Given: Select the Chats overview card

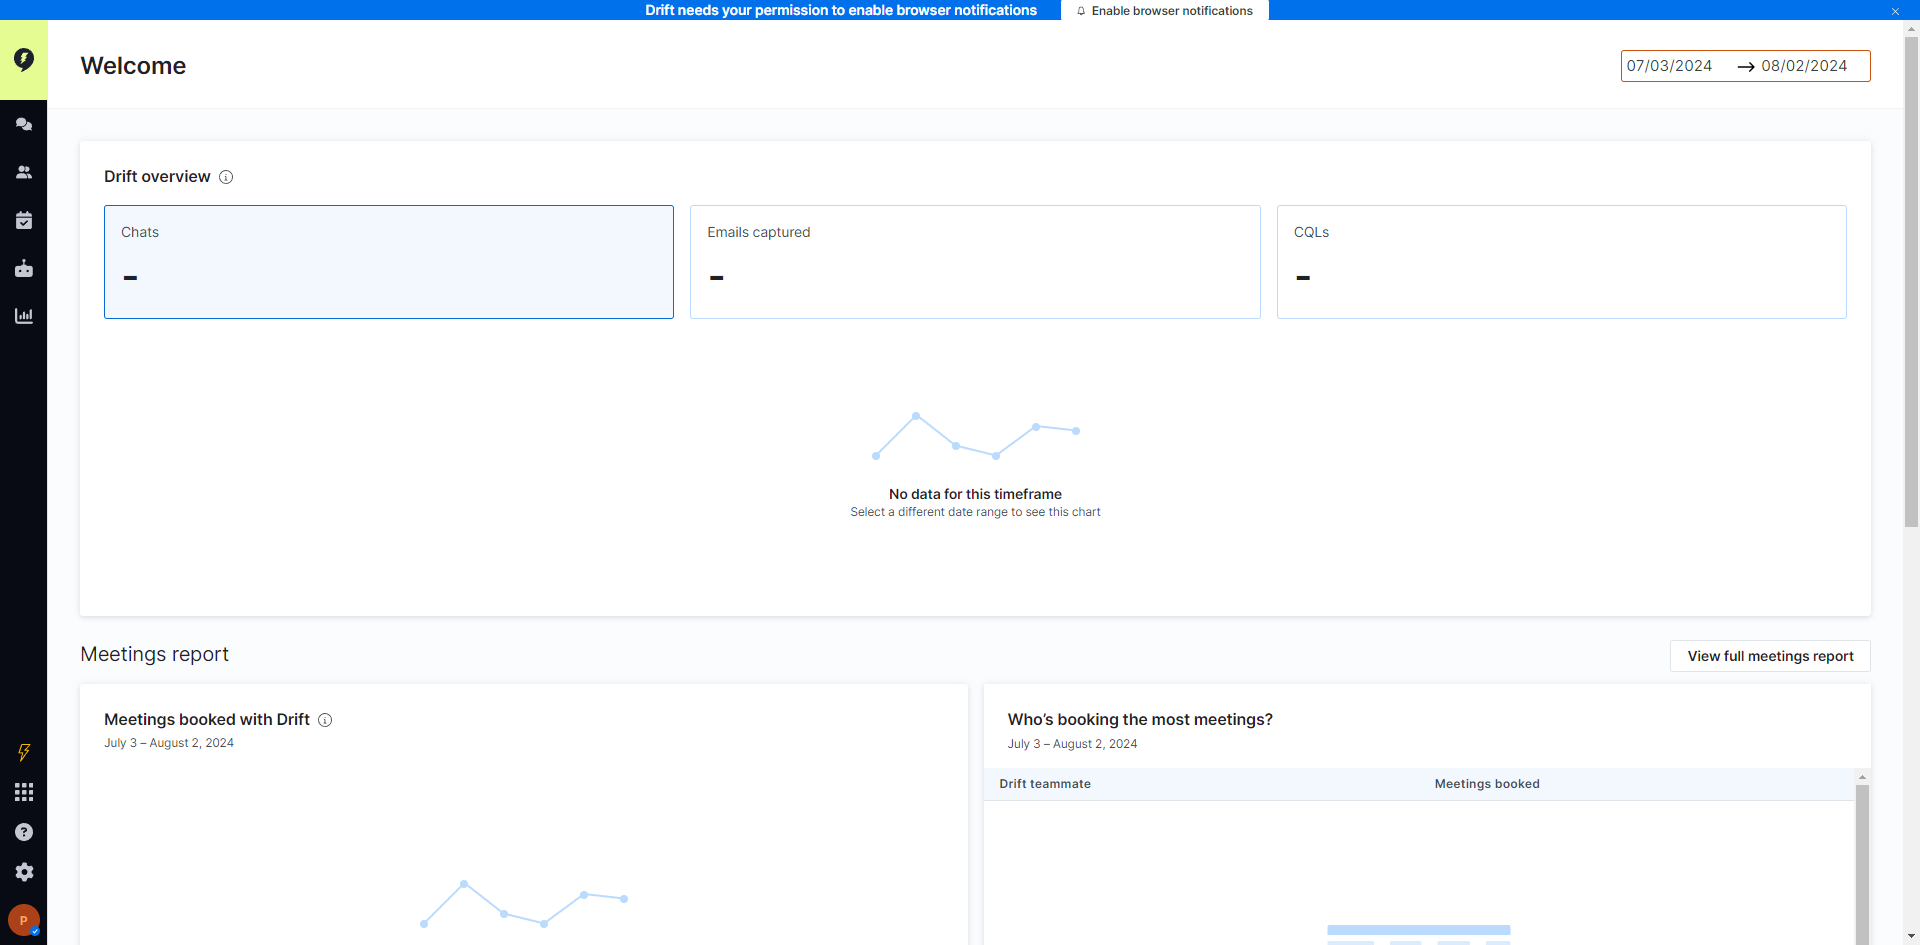Looking at the screenshot, I should point(389,262).
